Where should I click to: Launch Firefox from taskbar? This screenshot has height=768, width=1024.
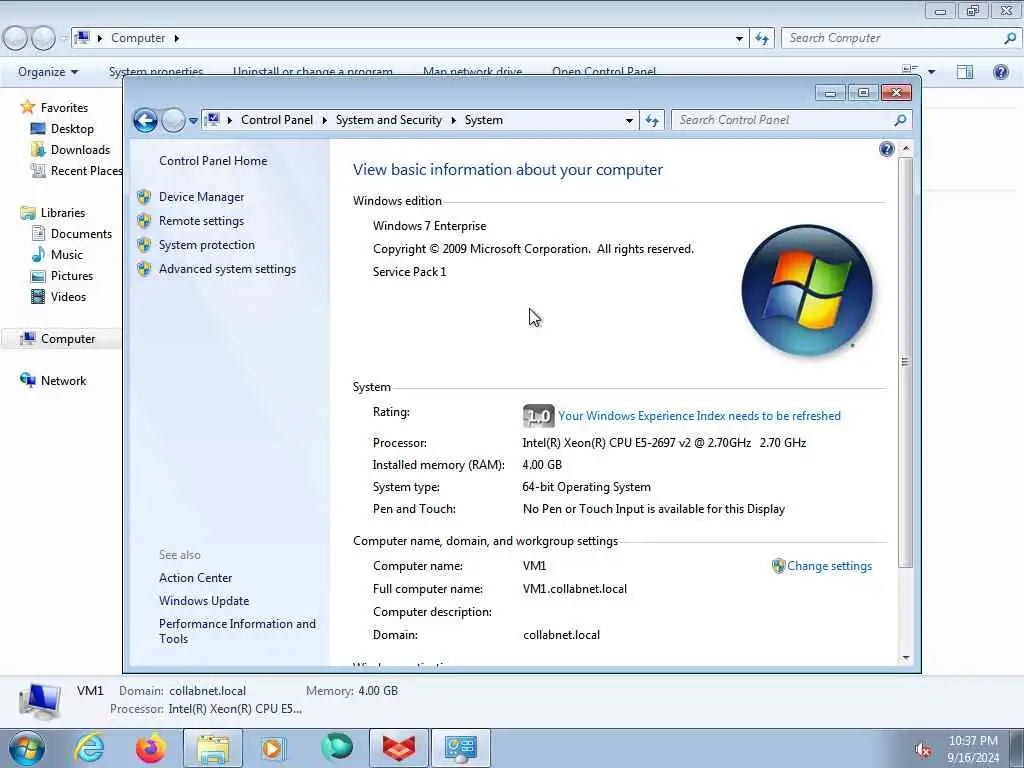tap(151, 748)
